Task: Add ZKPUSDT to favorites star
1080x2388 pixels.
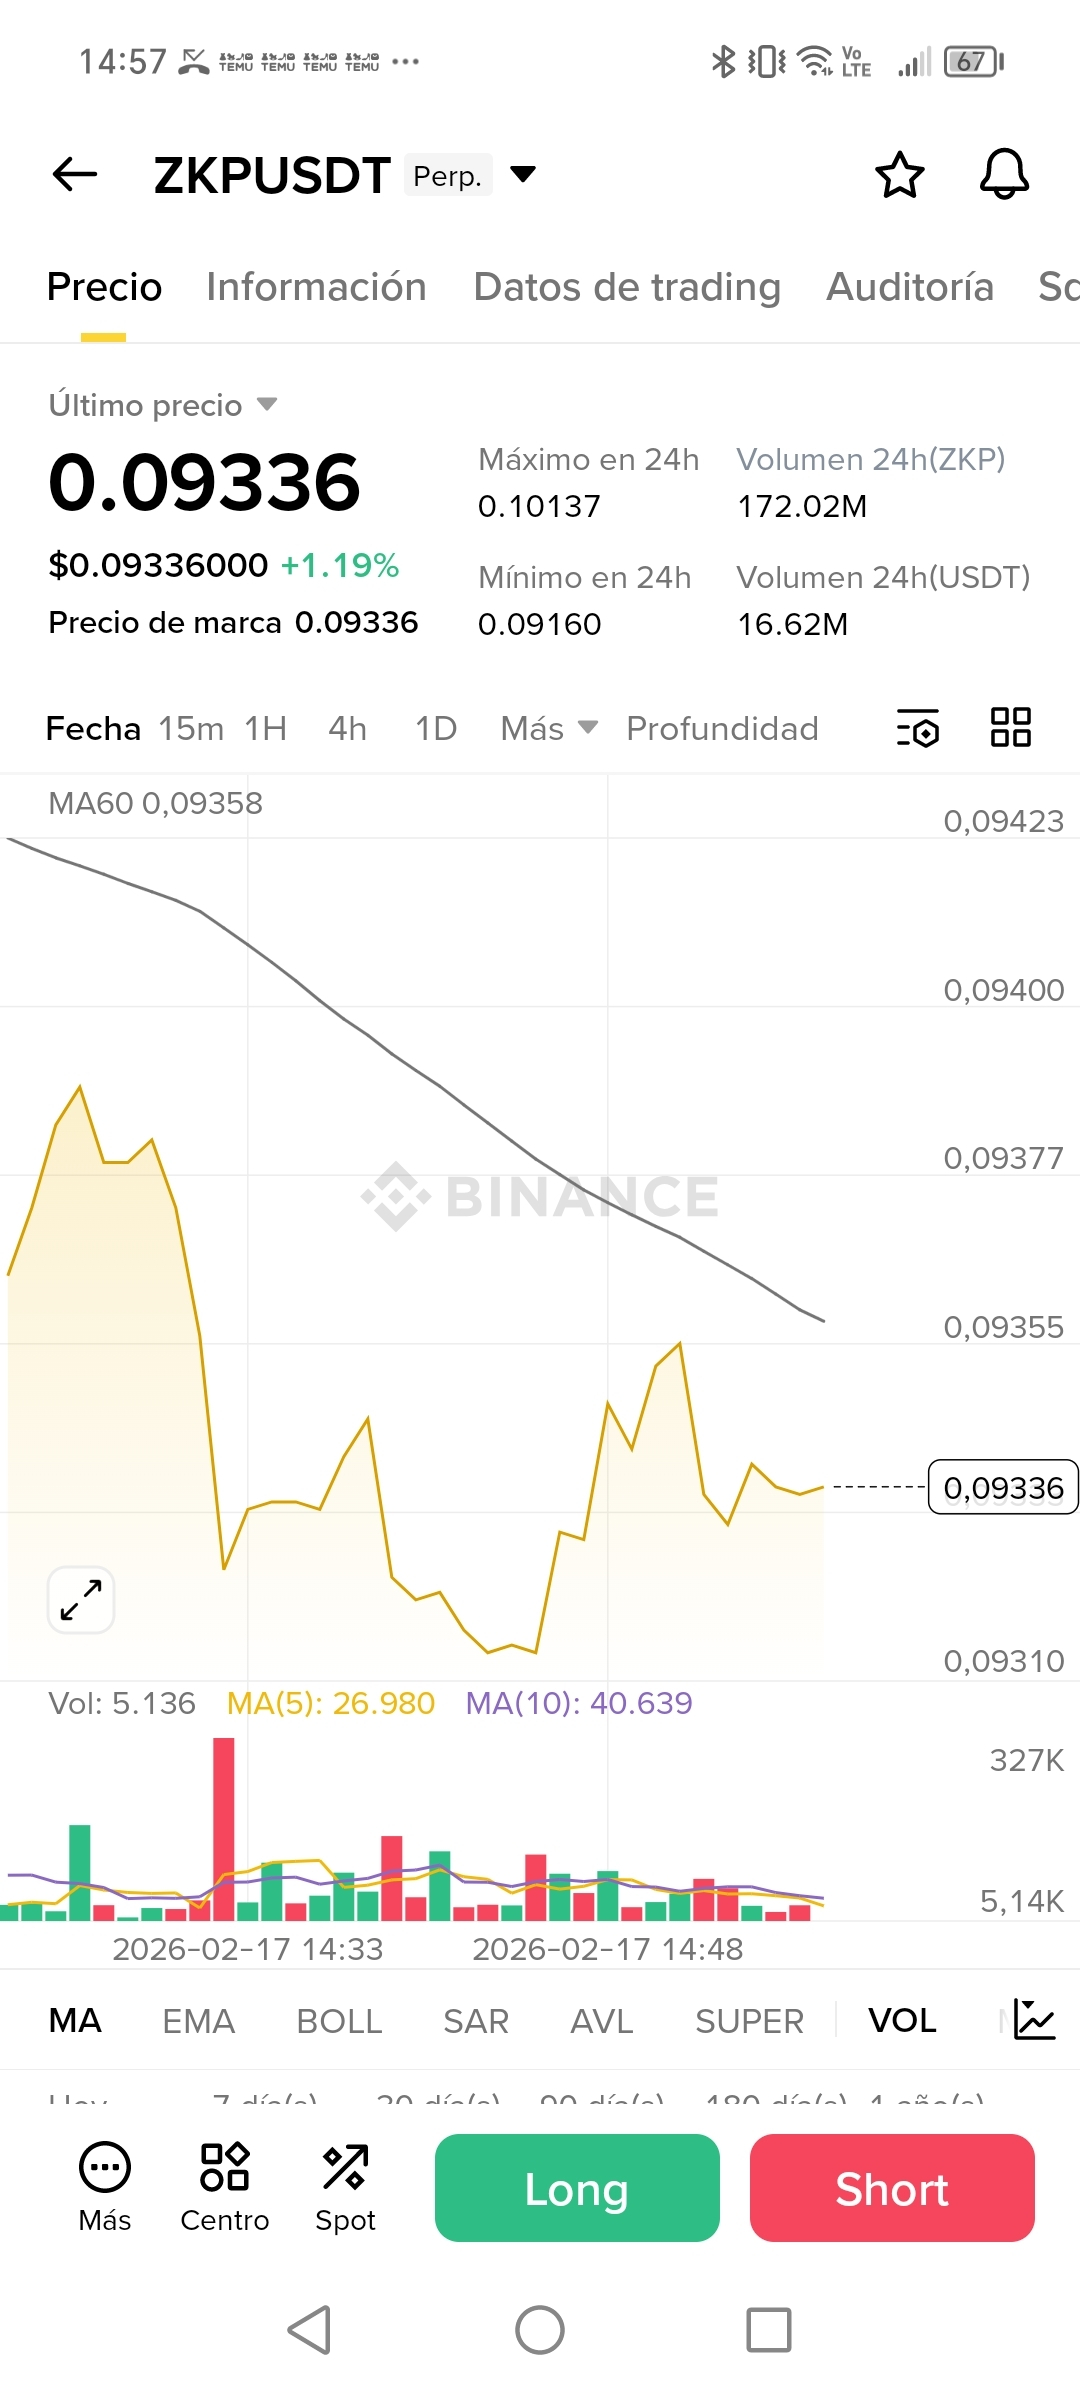Action: click(x=900, y=175)
